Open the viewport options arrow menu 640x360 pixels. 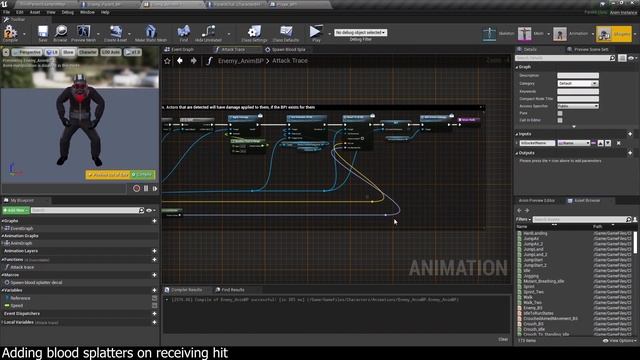[x=6, y=52]
